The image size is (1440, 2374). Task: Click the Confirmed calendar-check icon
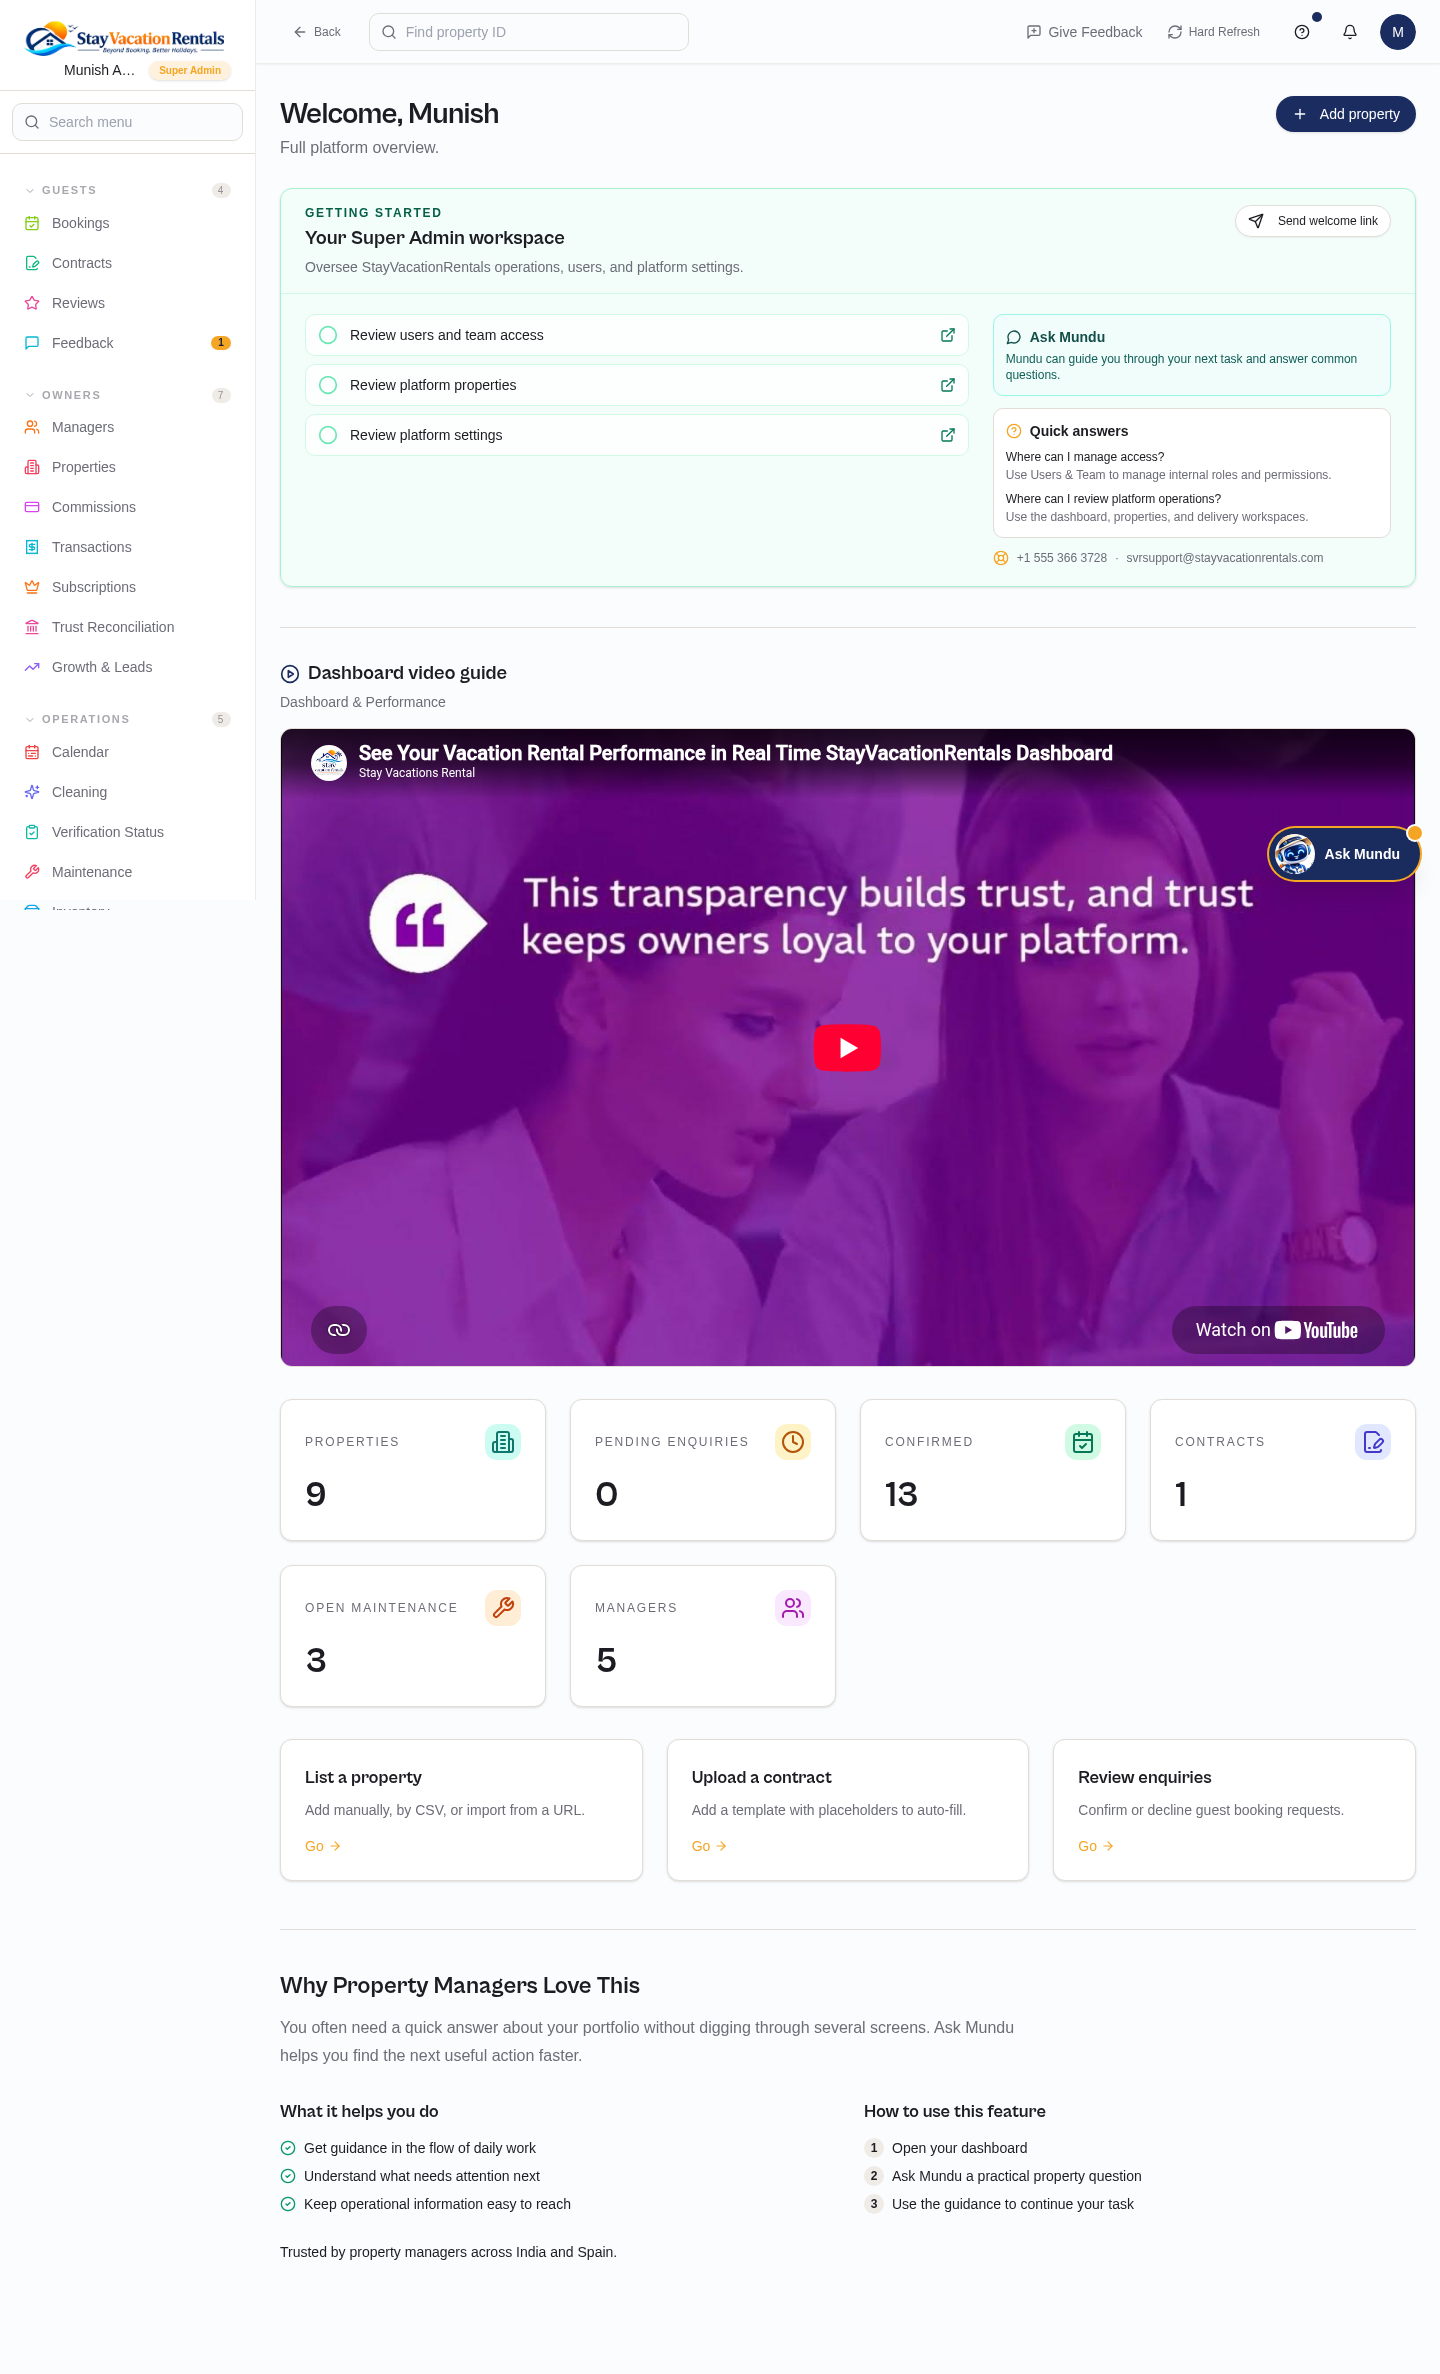[x=1083, y=1442]
